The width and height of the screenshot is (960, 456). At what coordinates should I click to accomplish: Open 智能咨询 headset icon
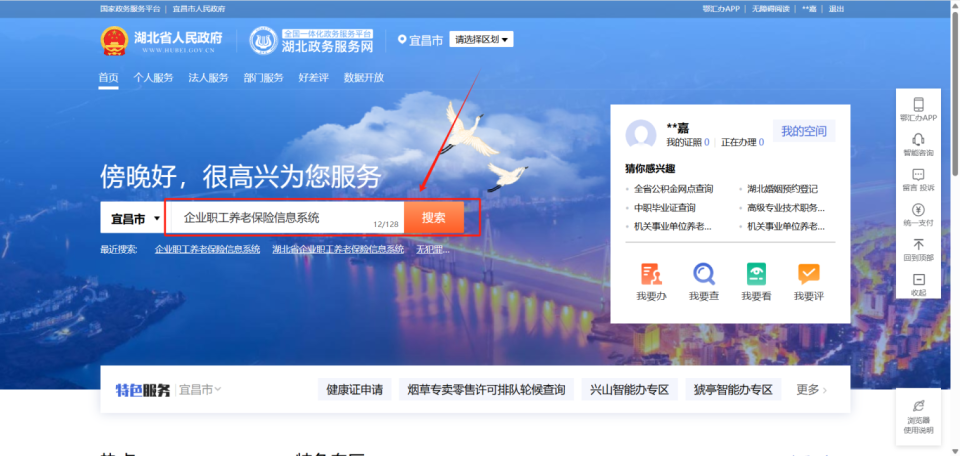[x=918, y=139]
